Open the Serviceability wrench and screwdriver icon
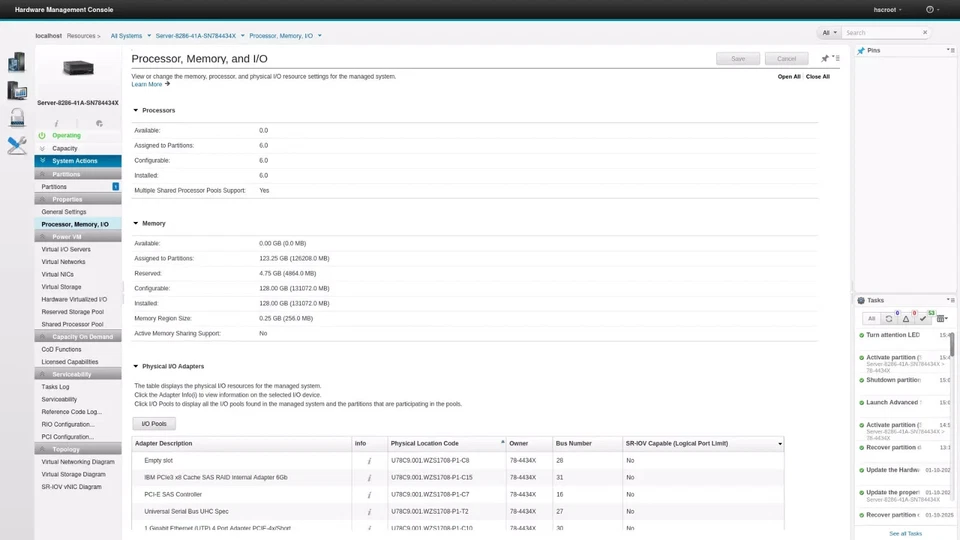The width and height of the screenshot is (960, 540). [17, 145]
